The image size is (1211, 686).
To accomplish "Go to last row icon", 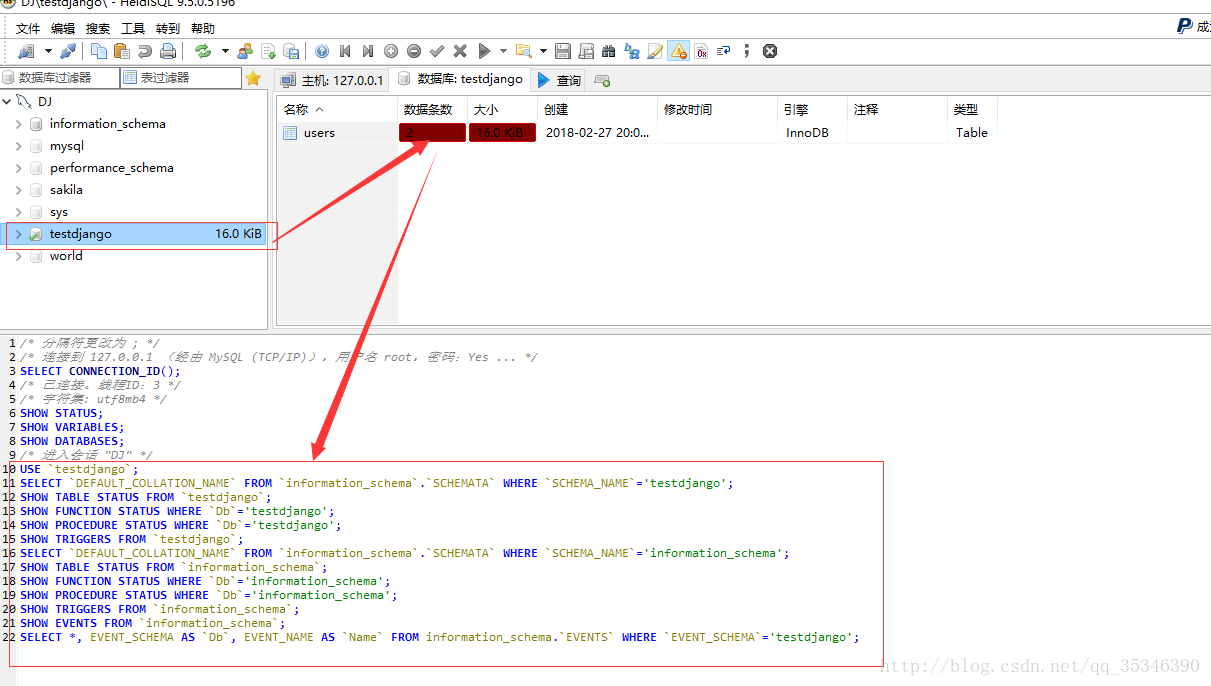I will pos(368,51).
